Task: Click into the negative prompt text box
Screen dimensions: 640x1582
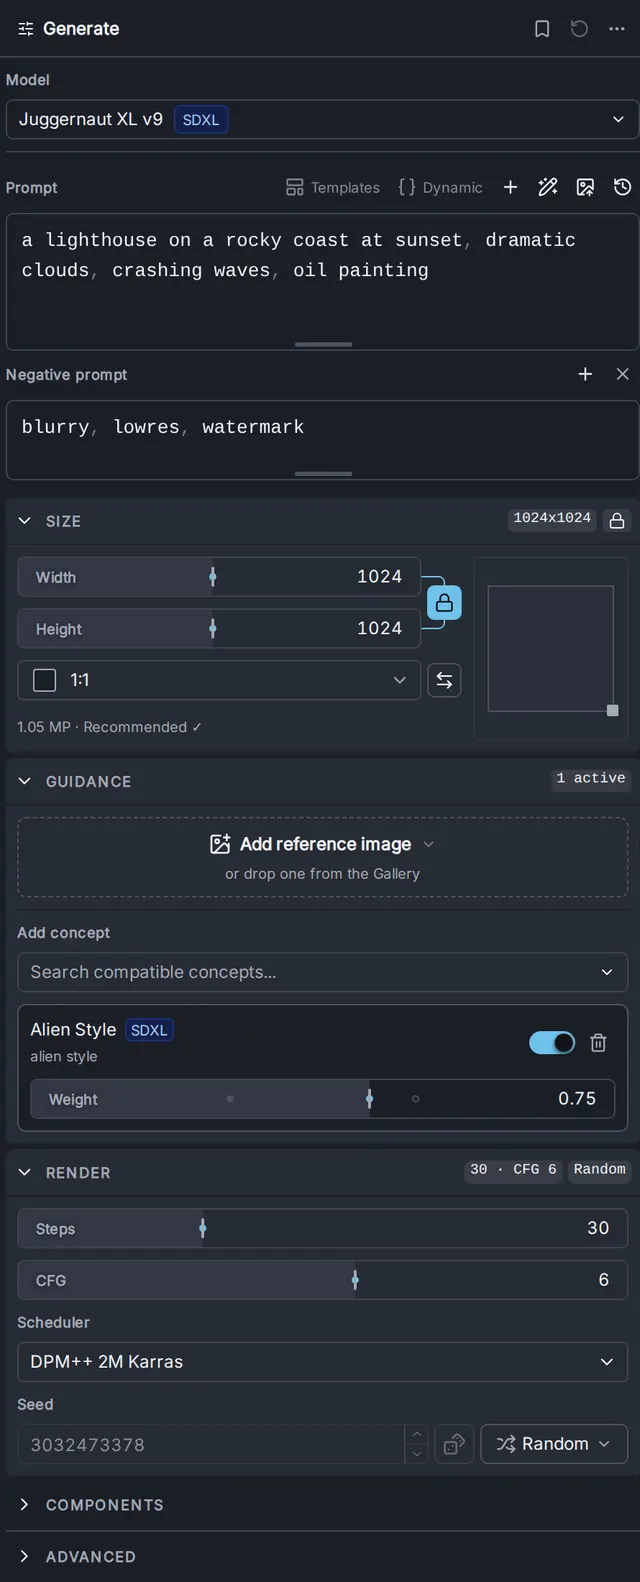Action: 322,440
